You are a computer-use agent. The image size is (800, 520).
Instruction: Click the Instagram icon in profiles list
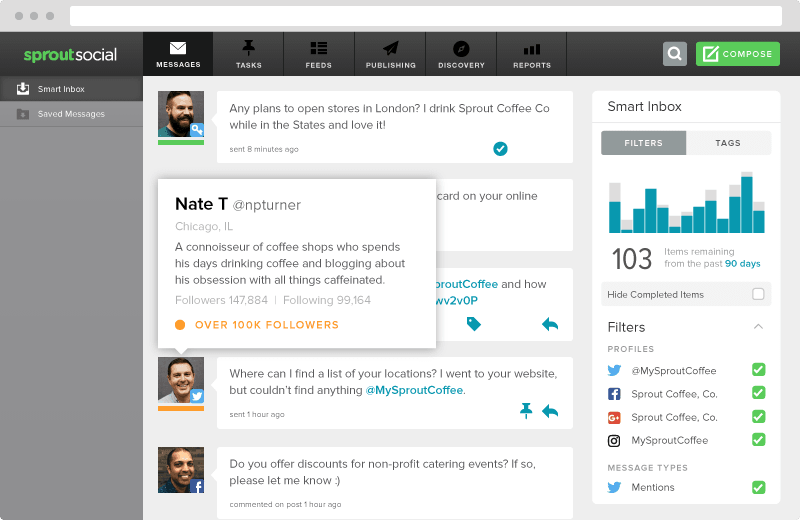614,441
